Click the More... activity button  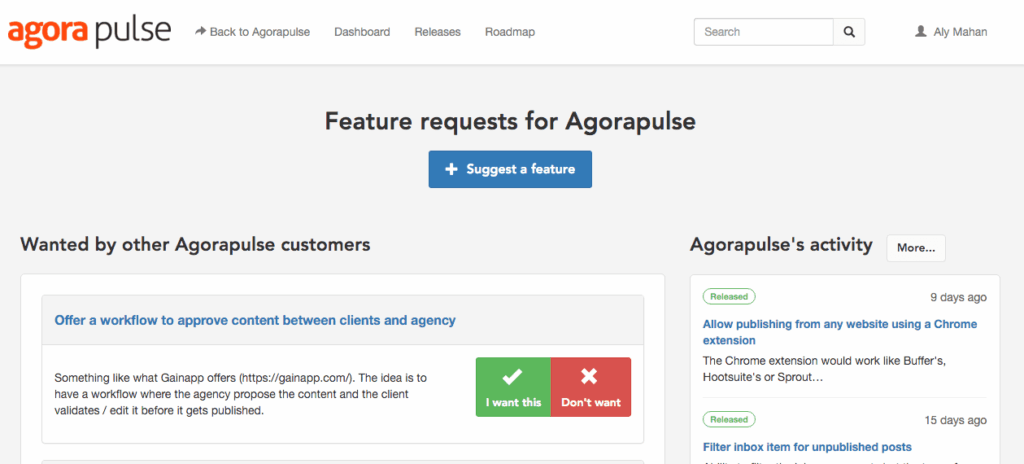915,248
